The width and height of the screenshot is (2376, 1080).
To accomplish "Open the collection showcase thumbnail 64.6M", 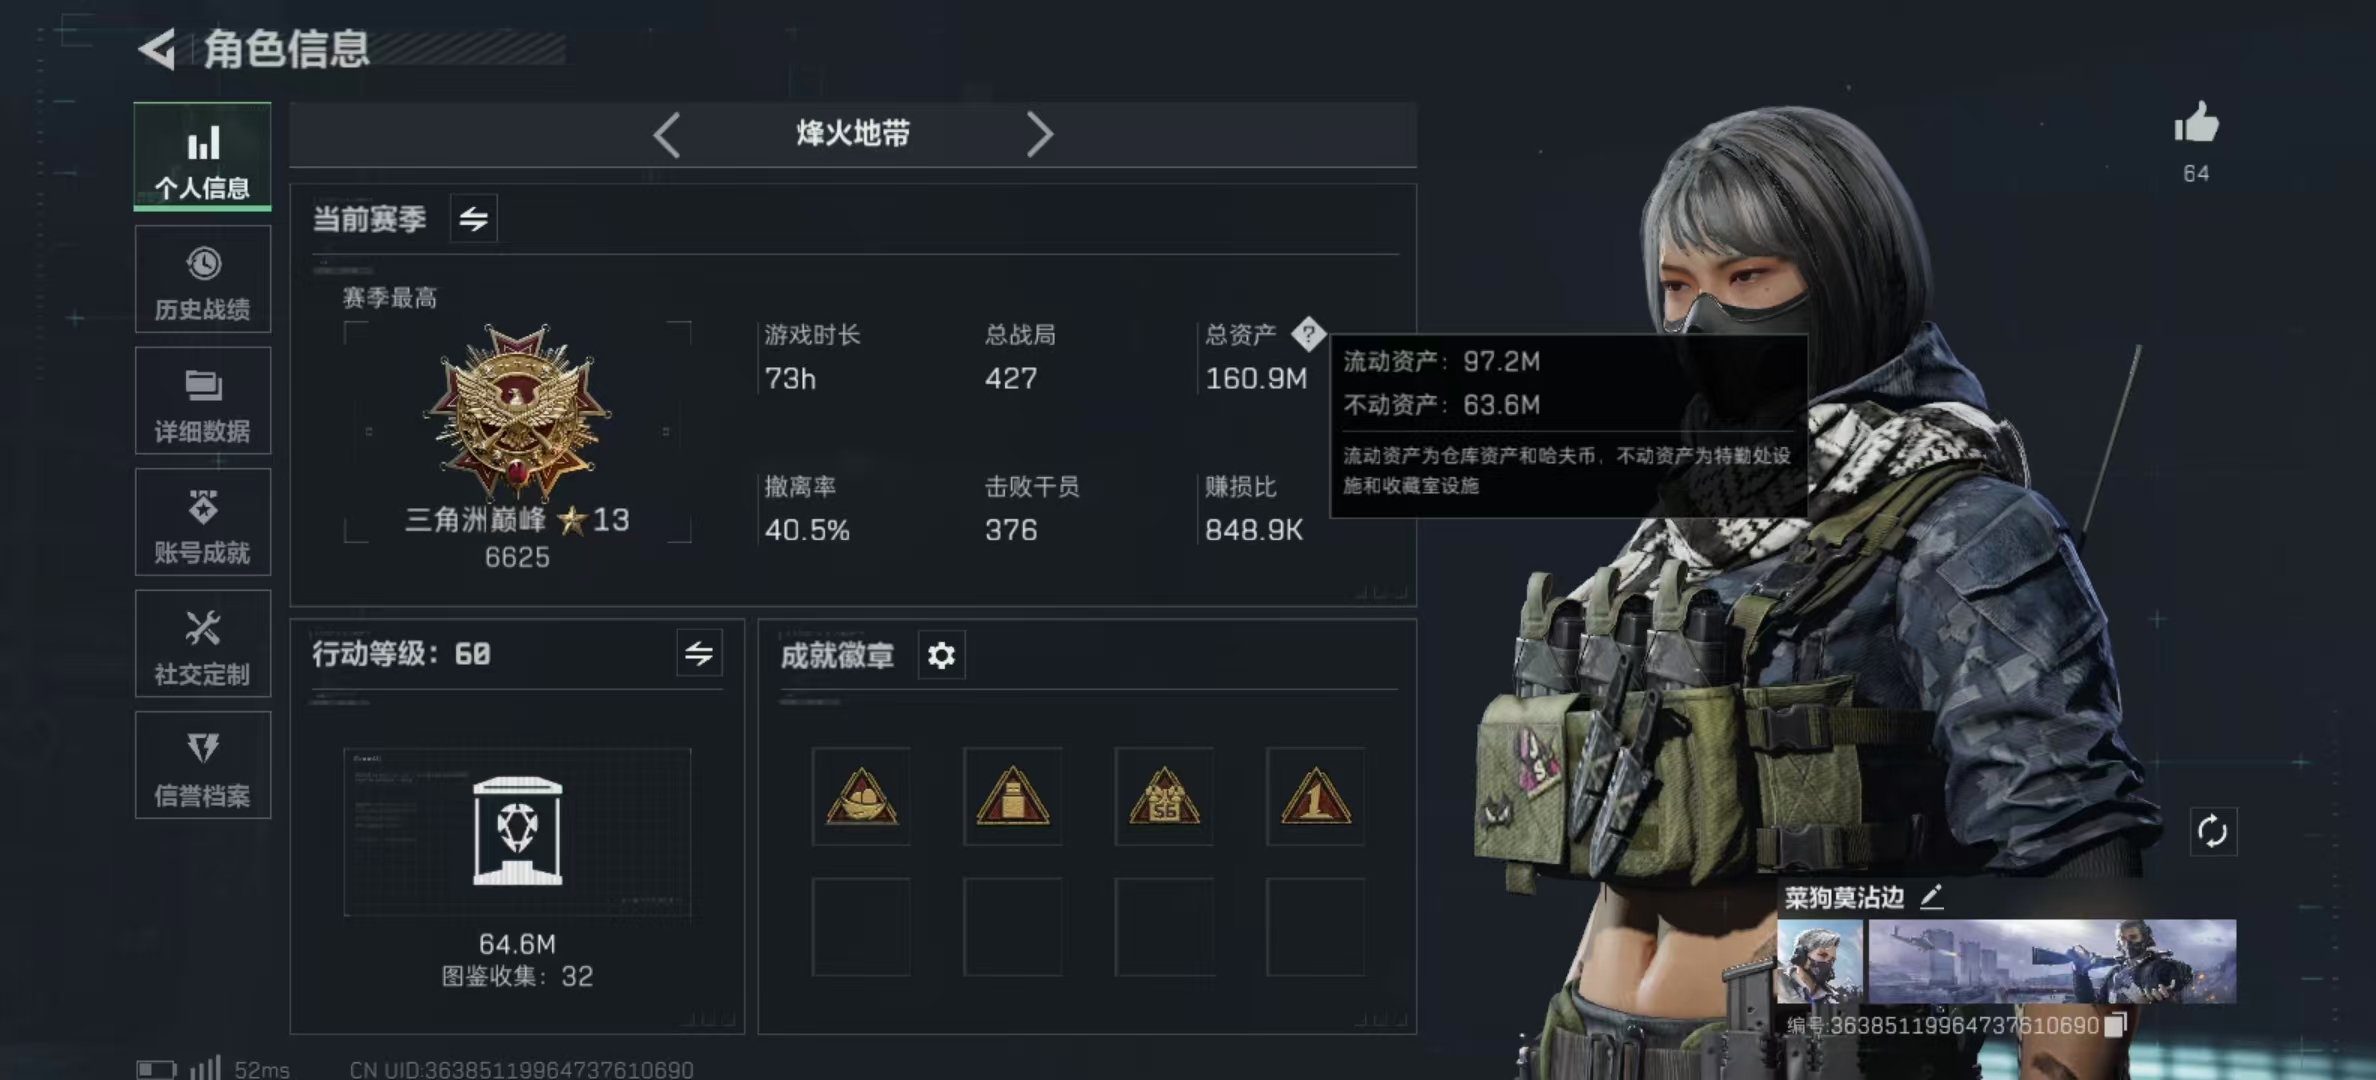I will coord(517,832).
